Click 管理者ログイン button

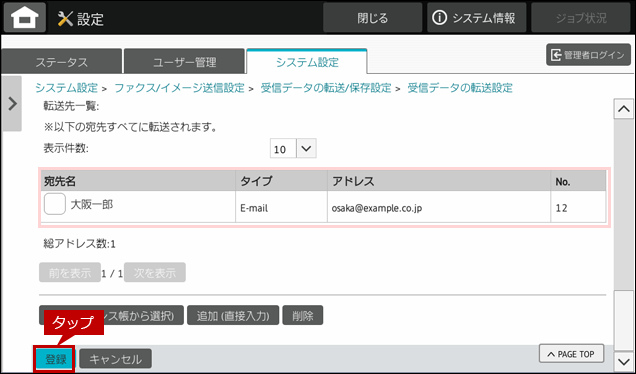click(588, 55)
